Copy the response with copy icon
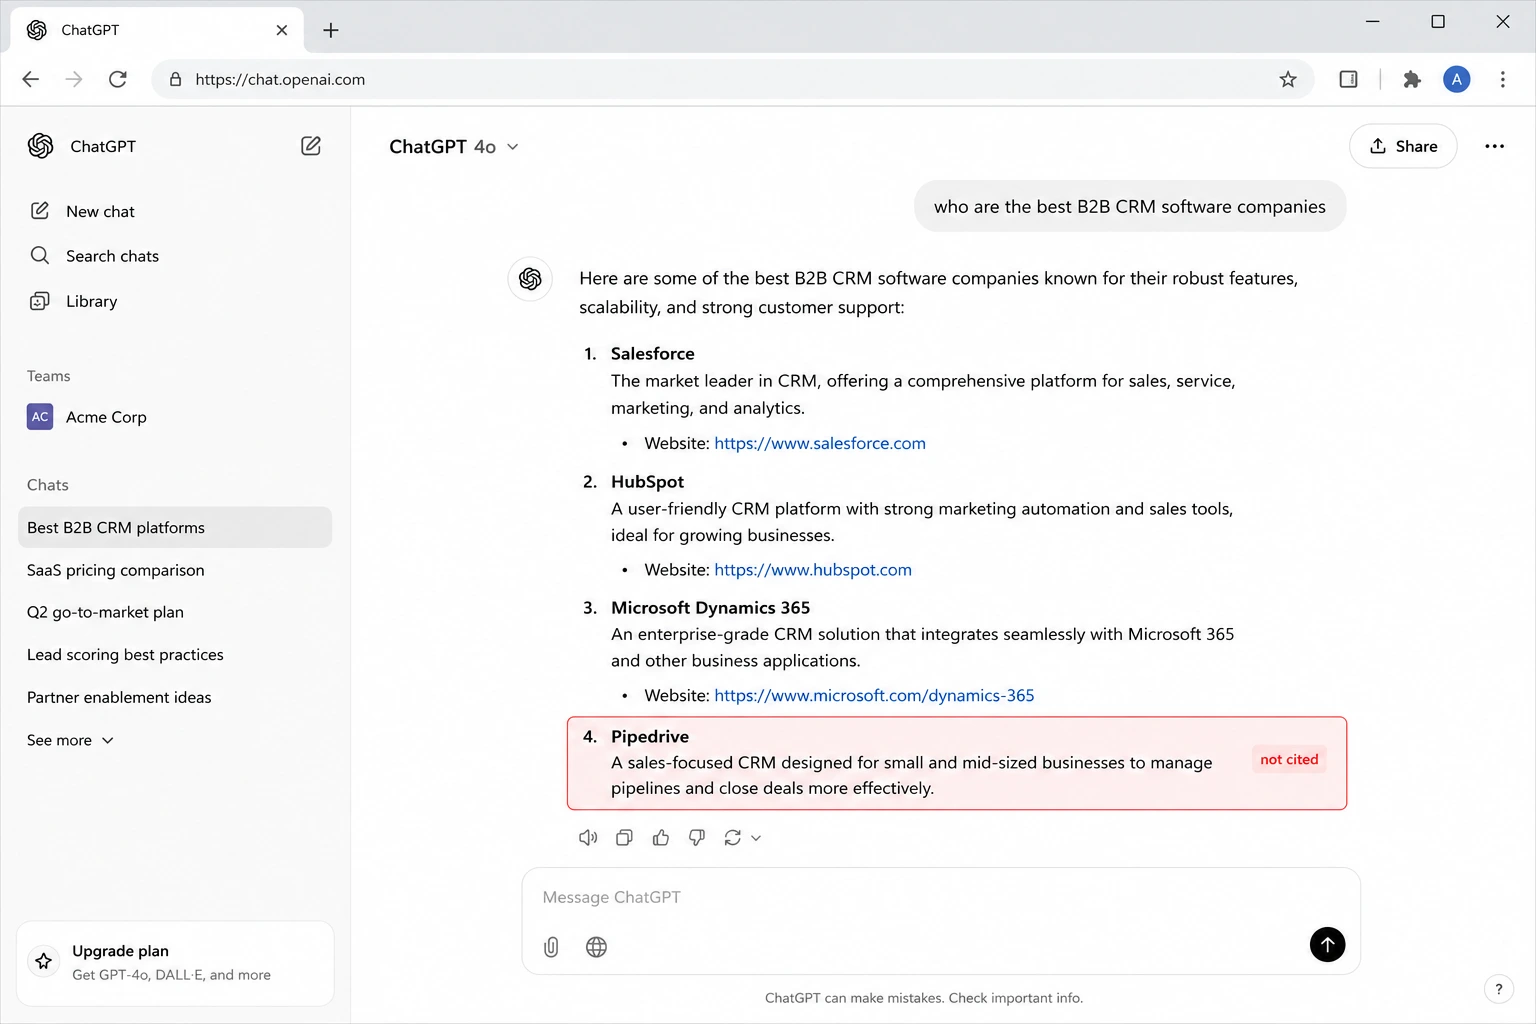The image size is (1536, 1024). click(x=624, y=838)
